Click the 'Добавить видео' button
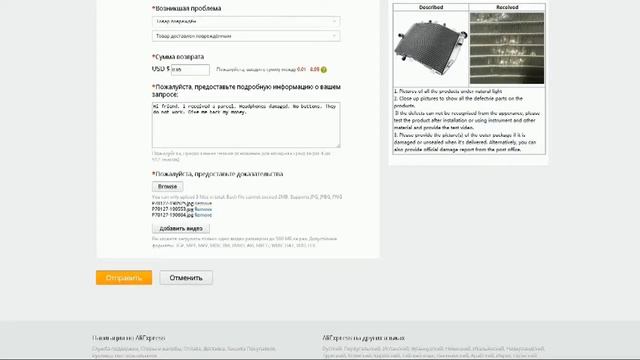 pos(181,229)
